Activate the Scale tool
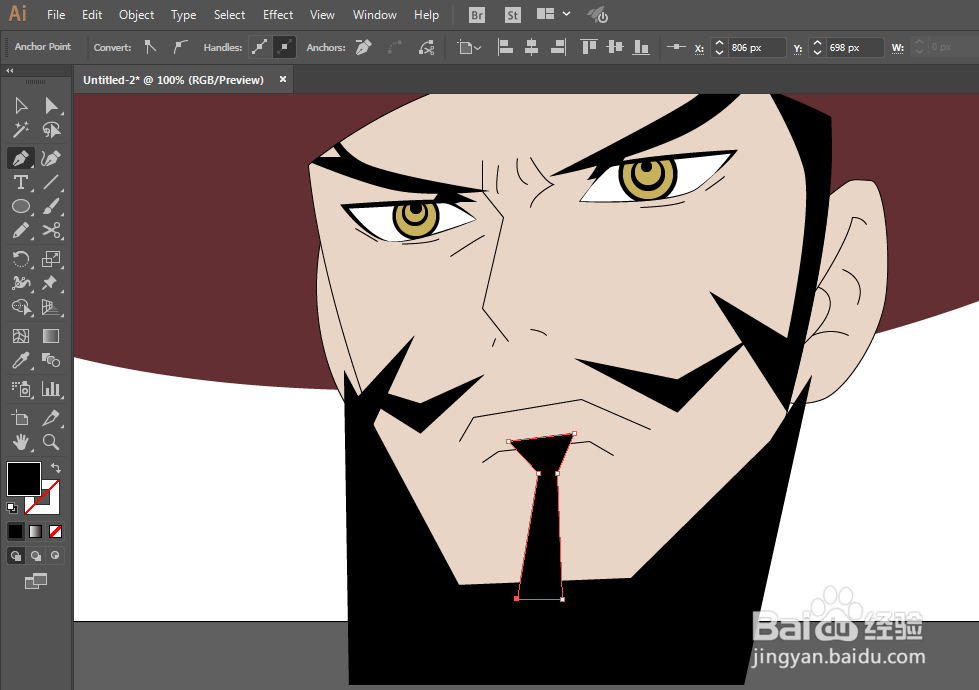This screenshot has height=690, width=979. click(x=51, y=259)
